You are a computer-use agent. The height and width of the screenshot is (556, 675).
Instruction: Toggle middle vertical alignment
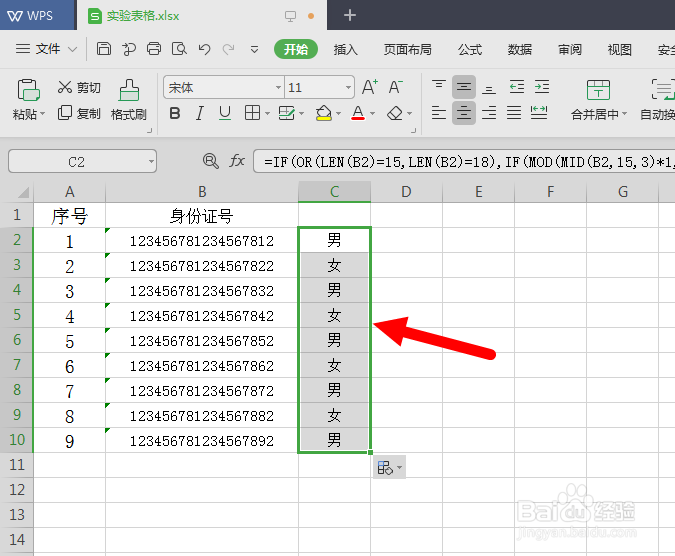(464, 87)
